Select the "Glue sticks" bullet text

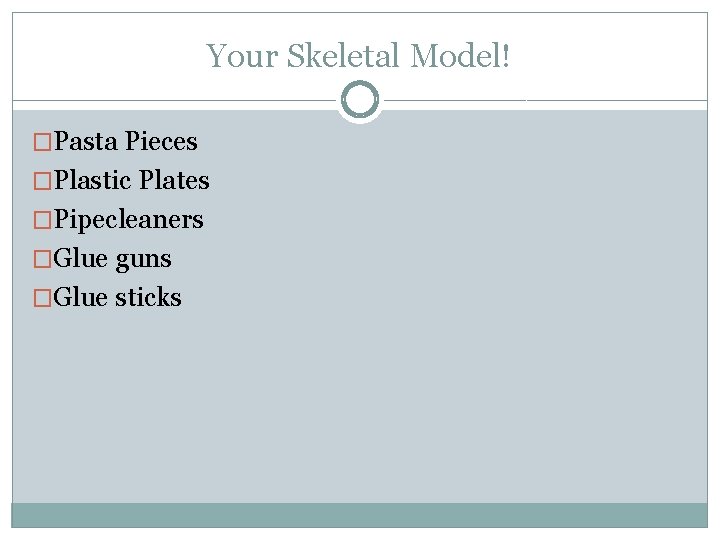(x=118, y=298)
